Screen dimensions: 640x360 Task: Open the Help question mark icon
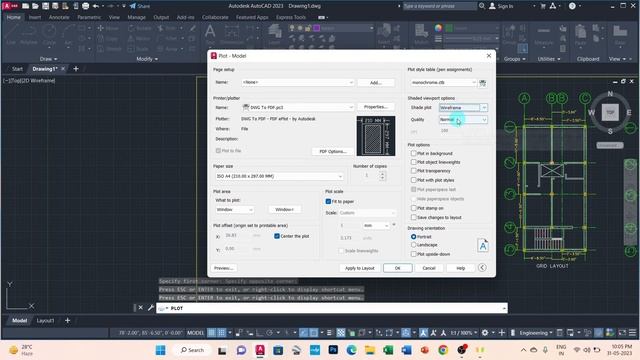click(572, 6)
